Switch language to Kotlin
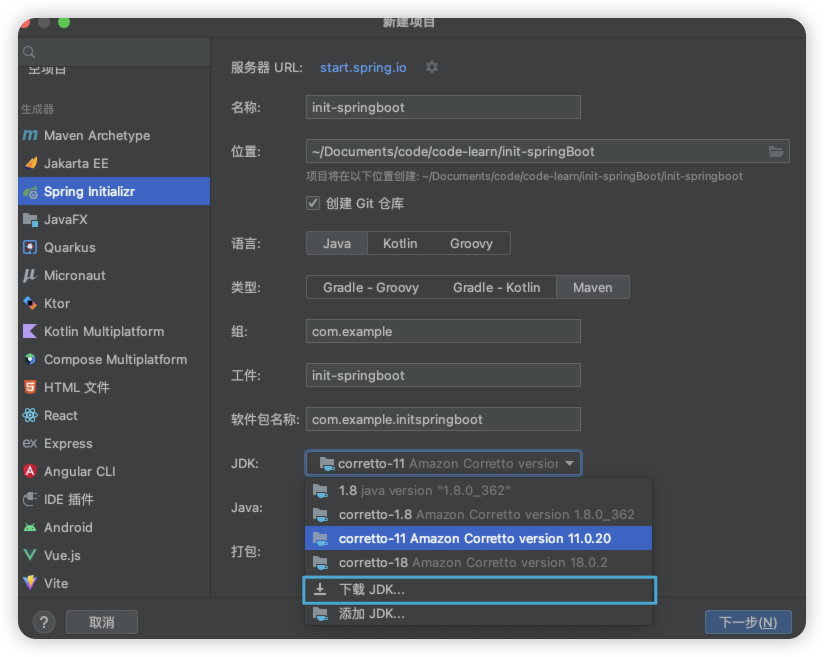 click(400, 243)
